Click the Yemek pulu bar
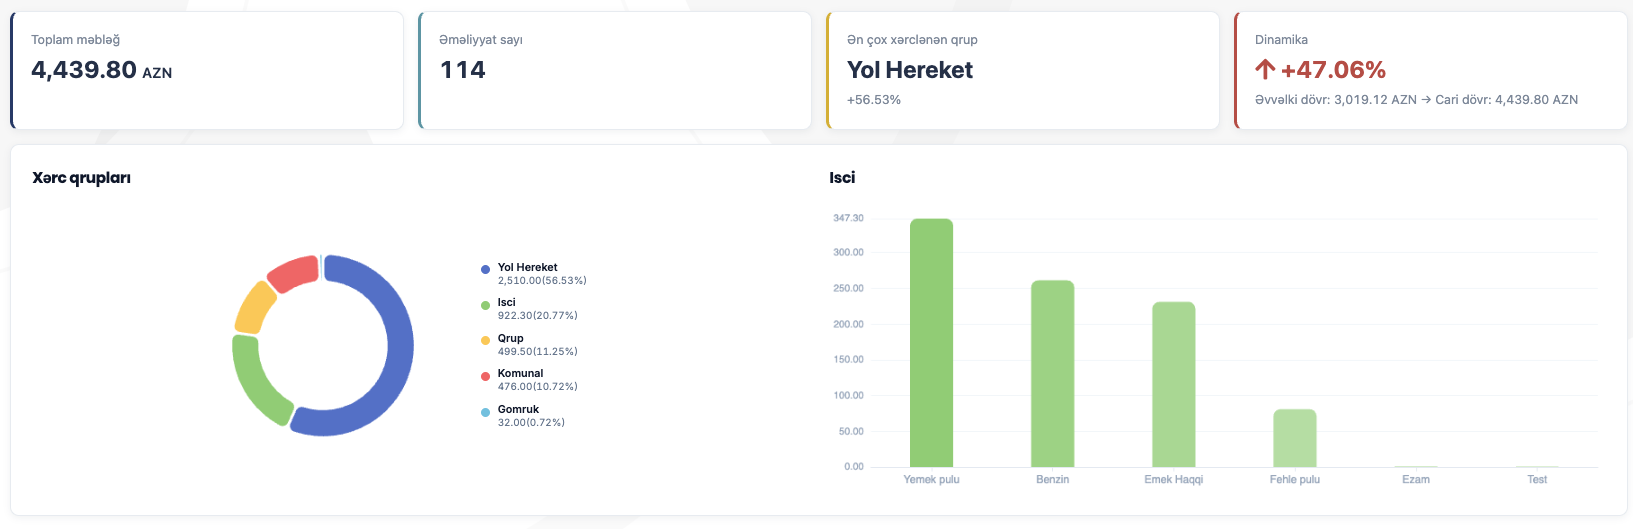 931,342
